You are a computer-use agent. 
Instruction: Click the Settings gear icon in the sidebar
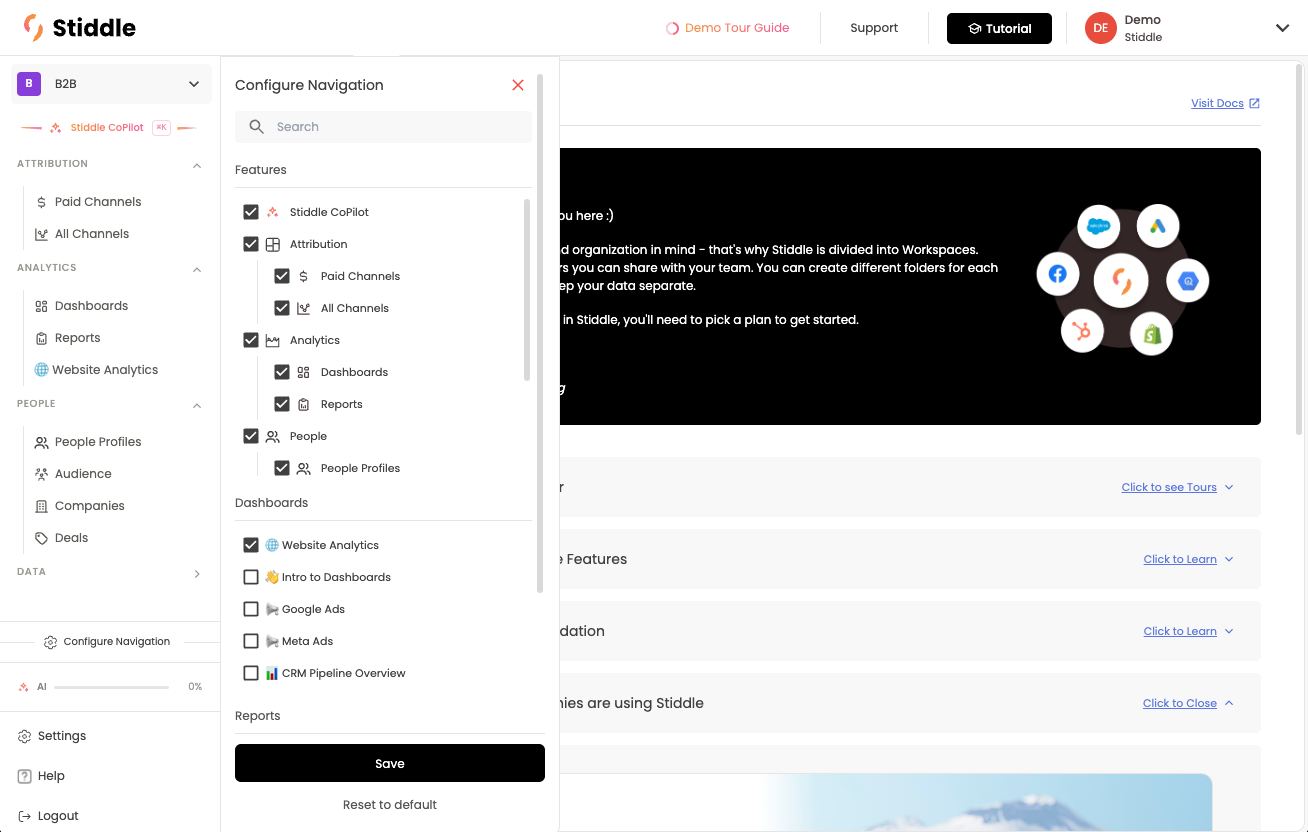[25, 736]
